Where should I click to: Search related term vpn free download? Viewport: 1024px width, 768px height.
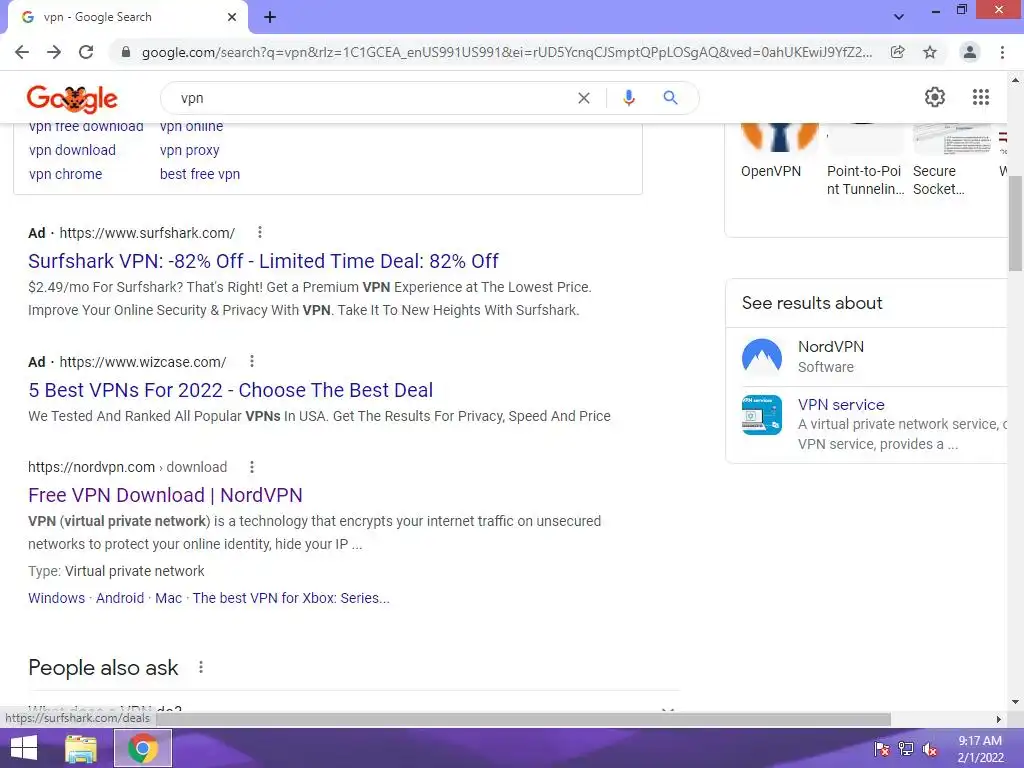86,127
